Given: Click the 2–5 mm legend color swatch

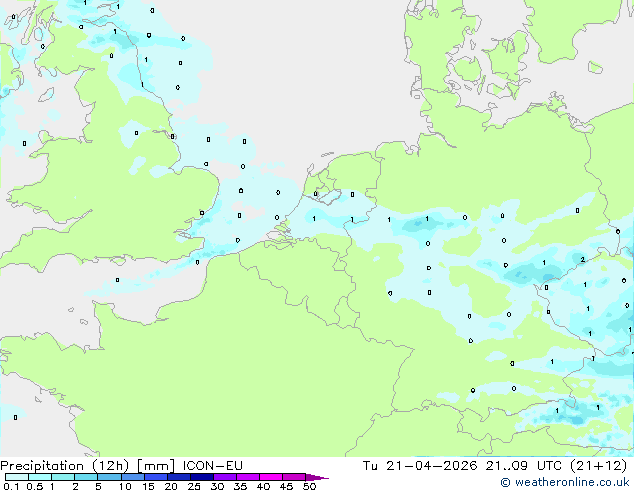Looking at the screenshot, I should click(x=86, y=477).
